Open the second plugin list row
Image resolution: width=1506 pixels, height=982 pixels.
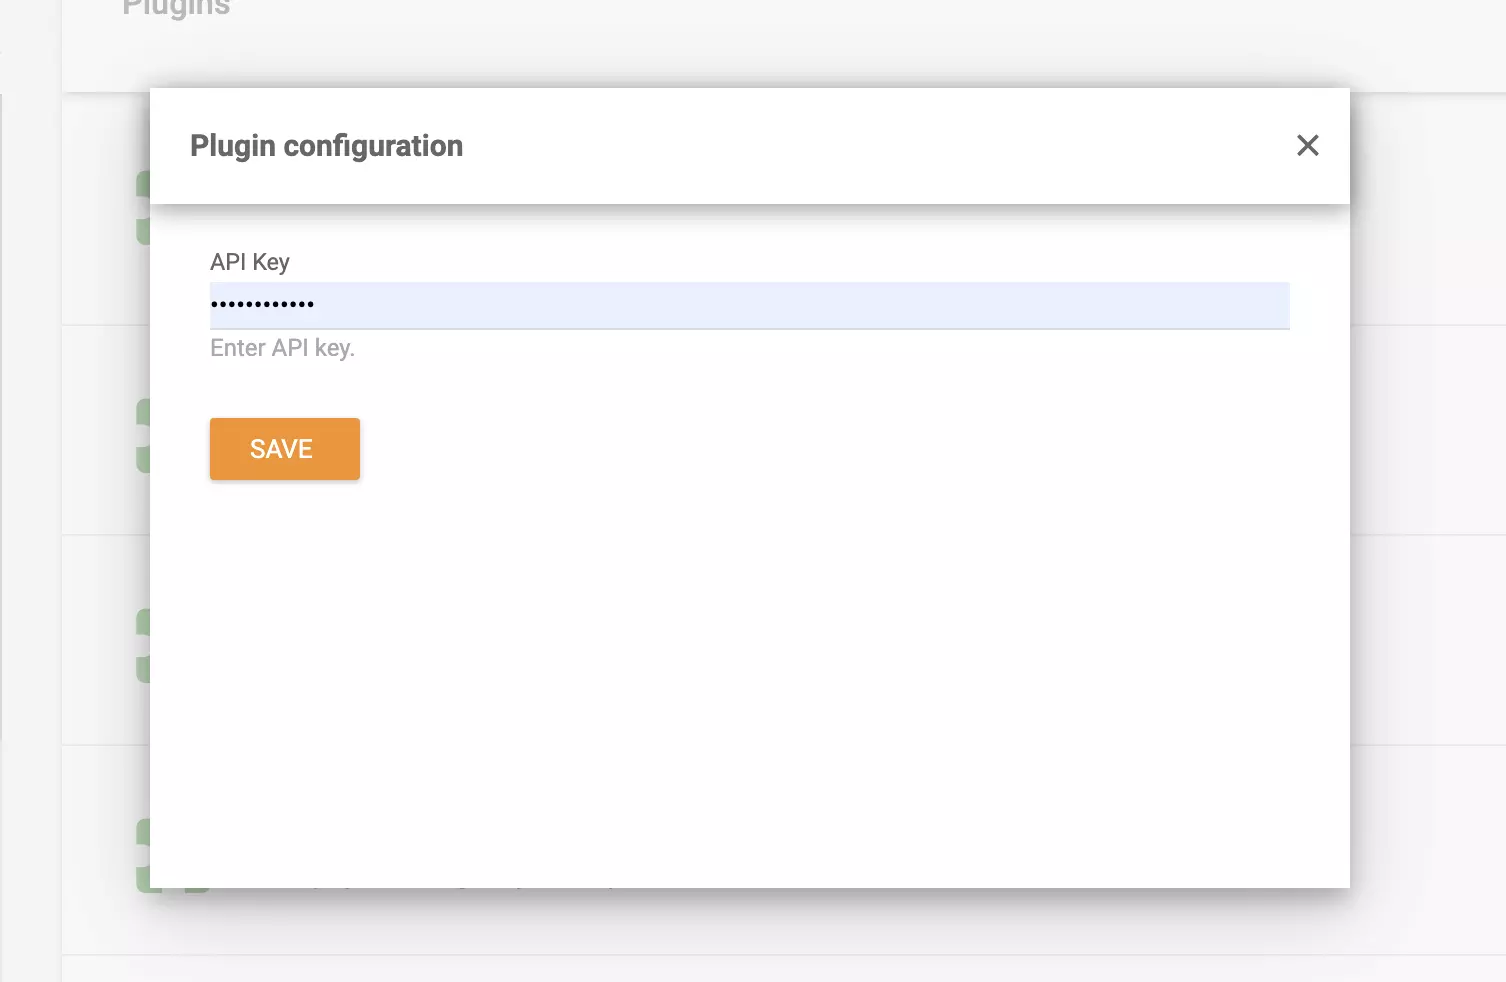[x=105, y=430]
